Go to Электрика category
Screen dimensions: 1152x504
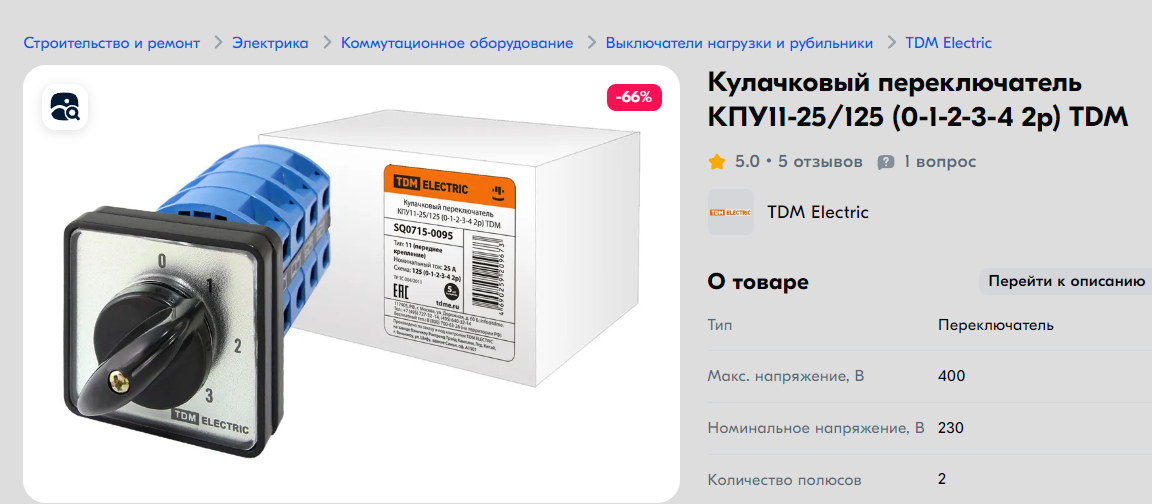tap(270, 43)
